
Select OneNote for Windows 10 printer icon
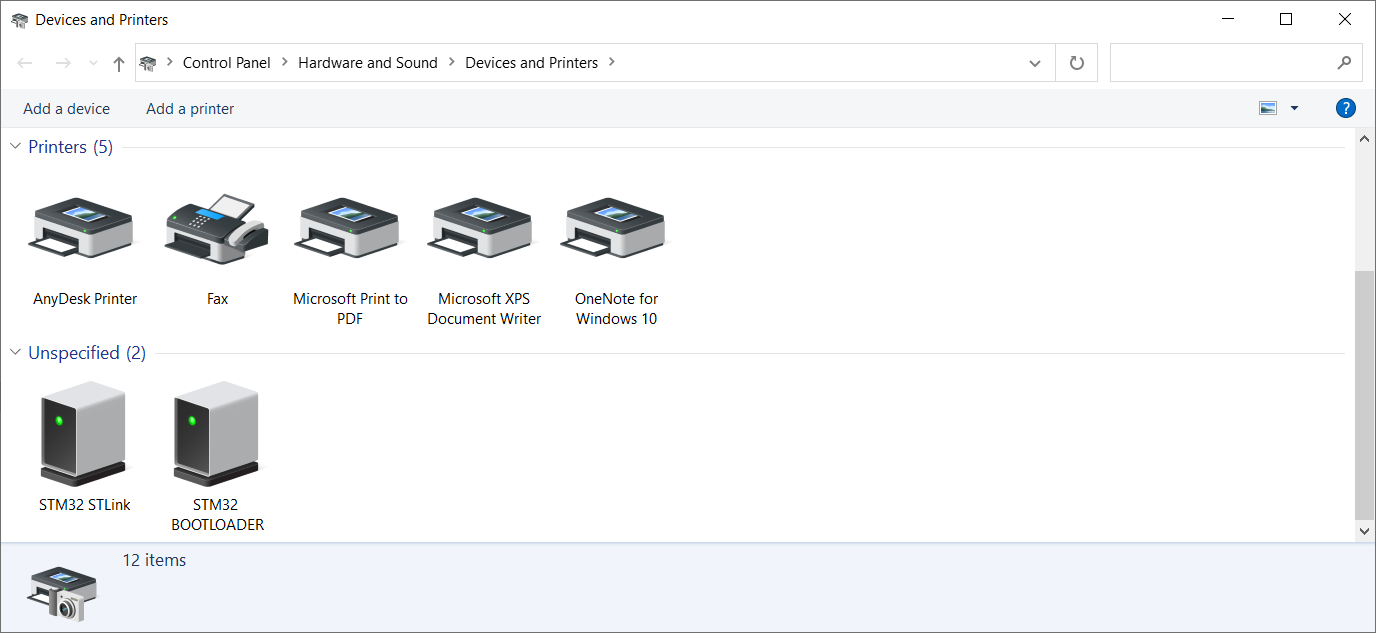[615, 227]
